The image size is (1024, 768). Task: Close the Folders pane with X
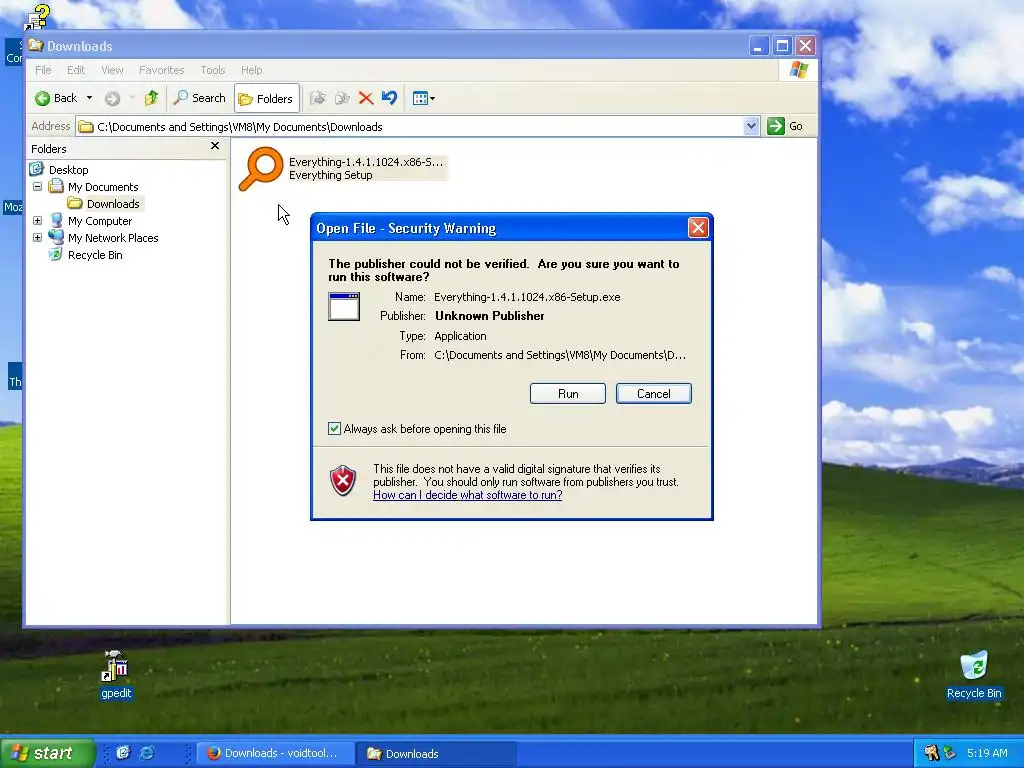(215, 146)
